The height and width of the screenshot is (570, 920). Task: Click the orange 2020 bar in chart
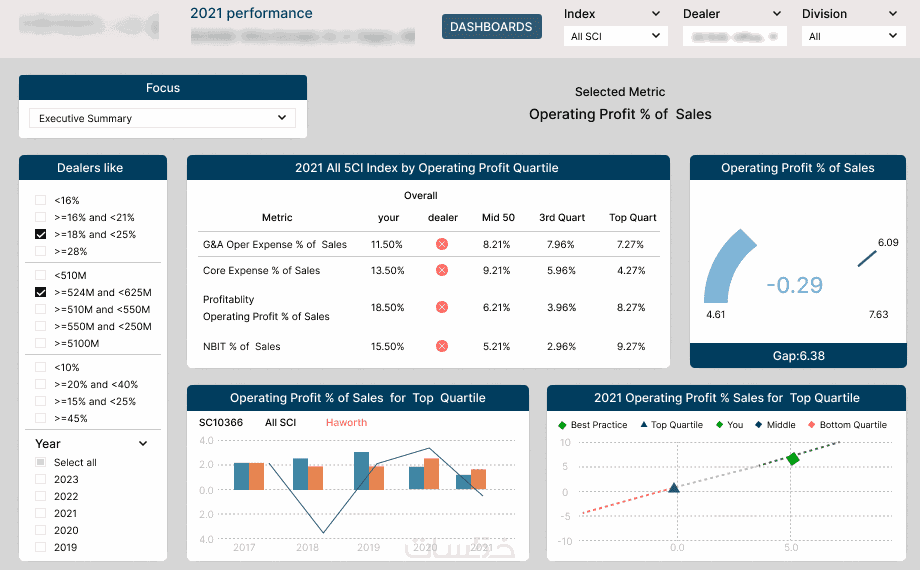tap(431, 474)
